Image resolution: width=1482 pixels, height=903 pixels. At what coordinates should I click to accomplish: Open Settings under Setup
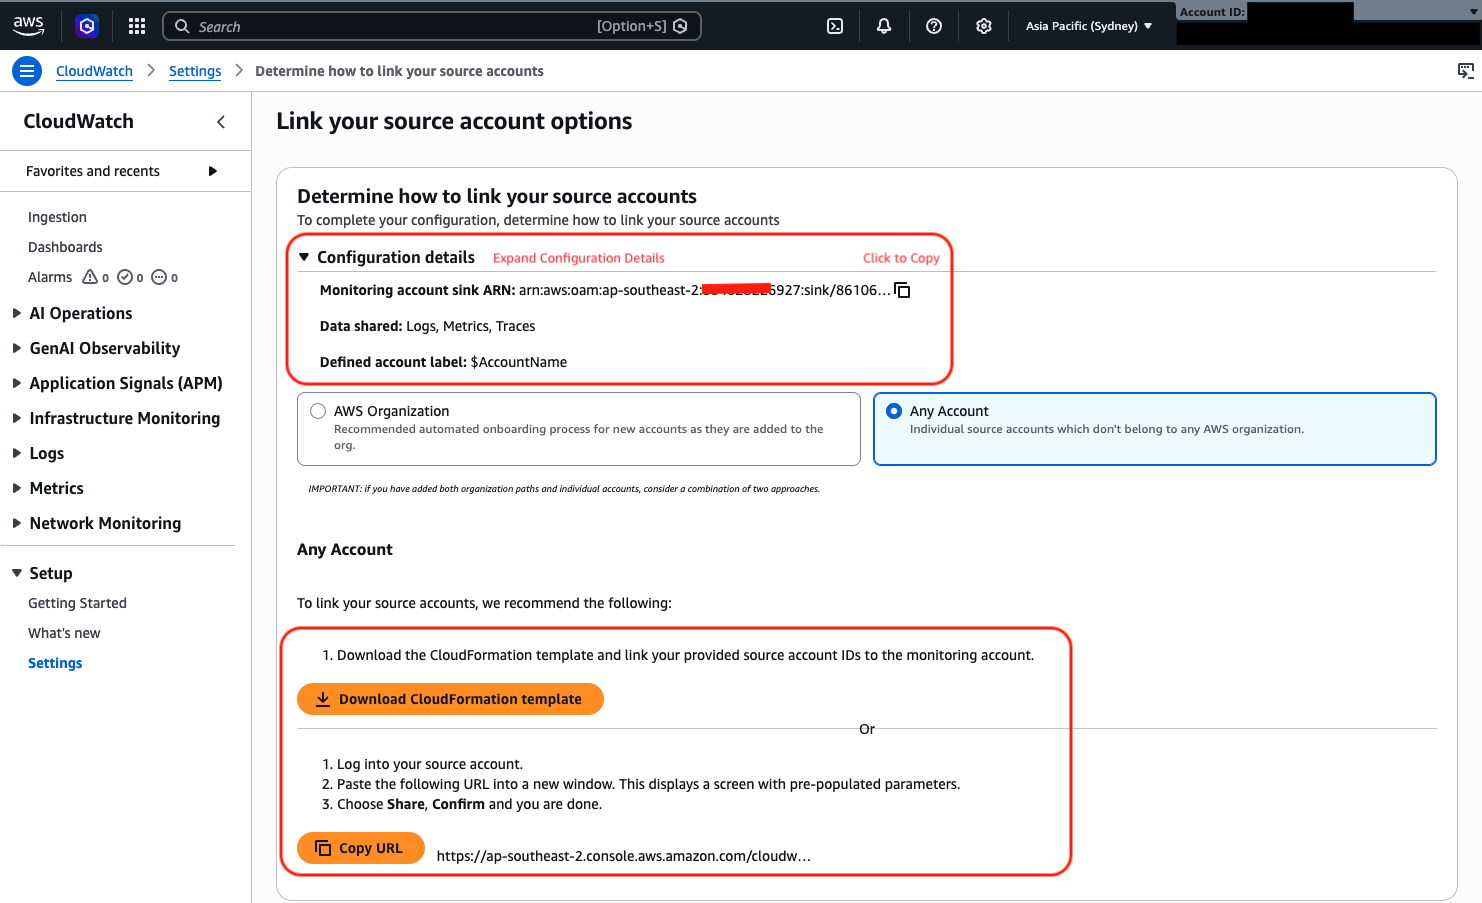point(55,663)
